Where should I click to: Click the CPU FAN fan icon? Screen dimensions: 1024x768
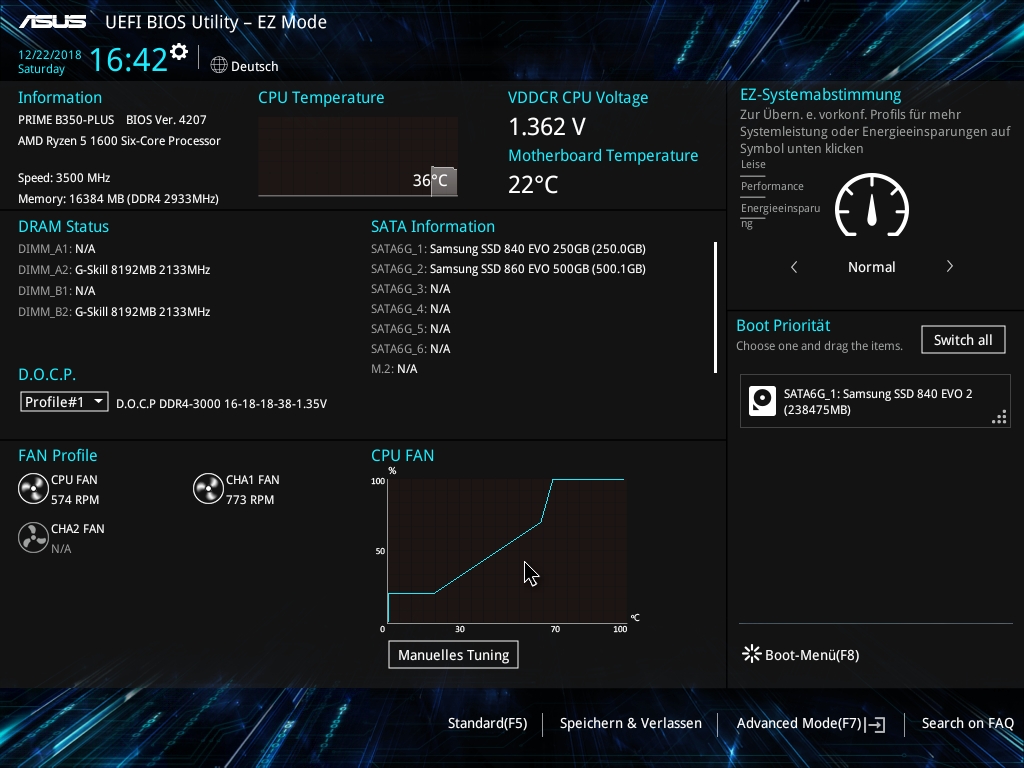(x=33, y=488)
